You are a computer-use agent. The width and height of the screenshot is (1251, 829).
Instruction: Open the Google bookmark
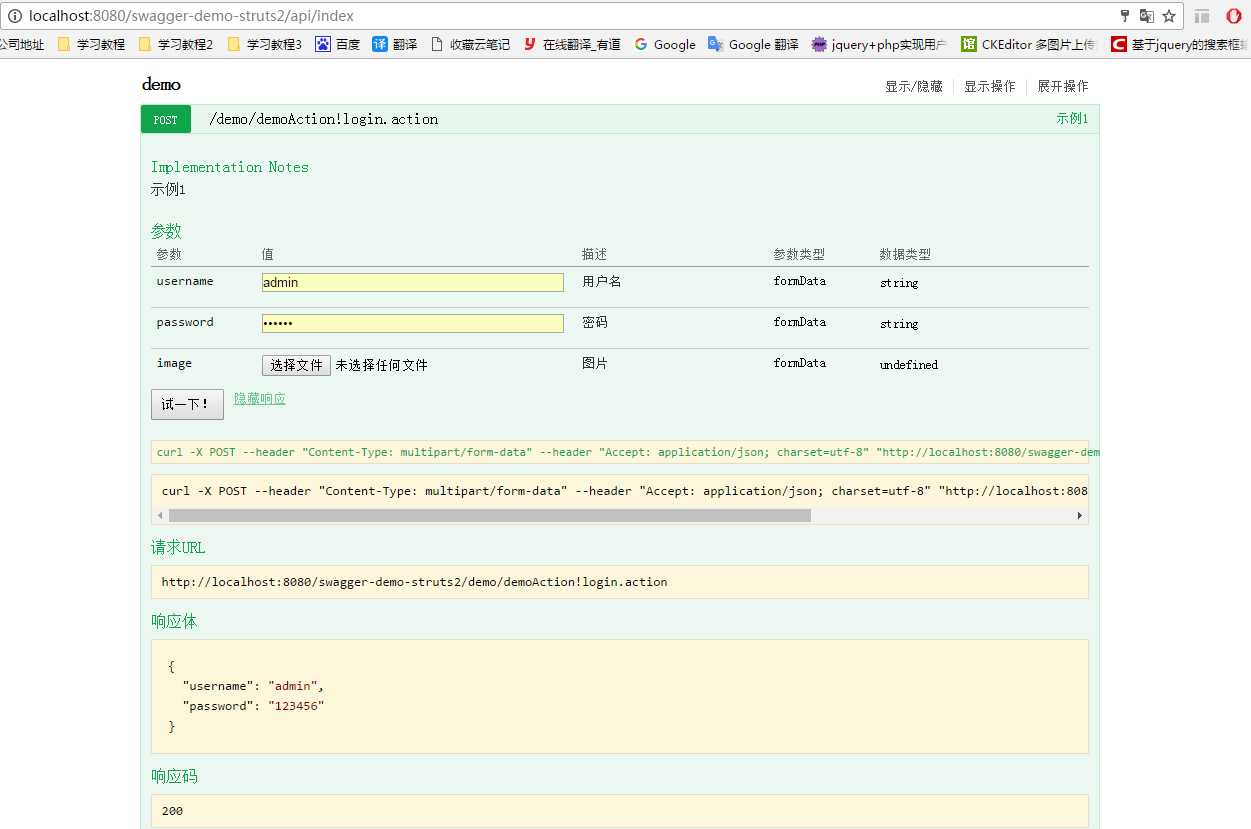[x=665, y=44]
